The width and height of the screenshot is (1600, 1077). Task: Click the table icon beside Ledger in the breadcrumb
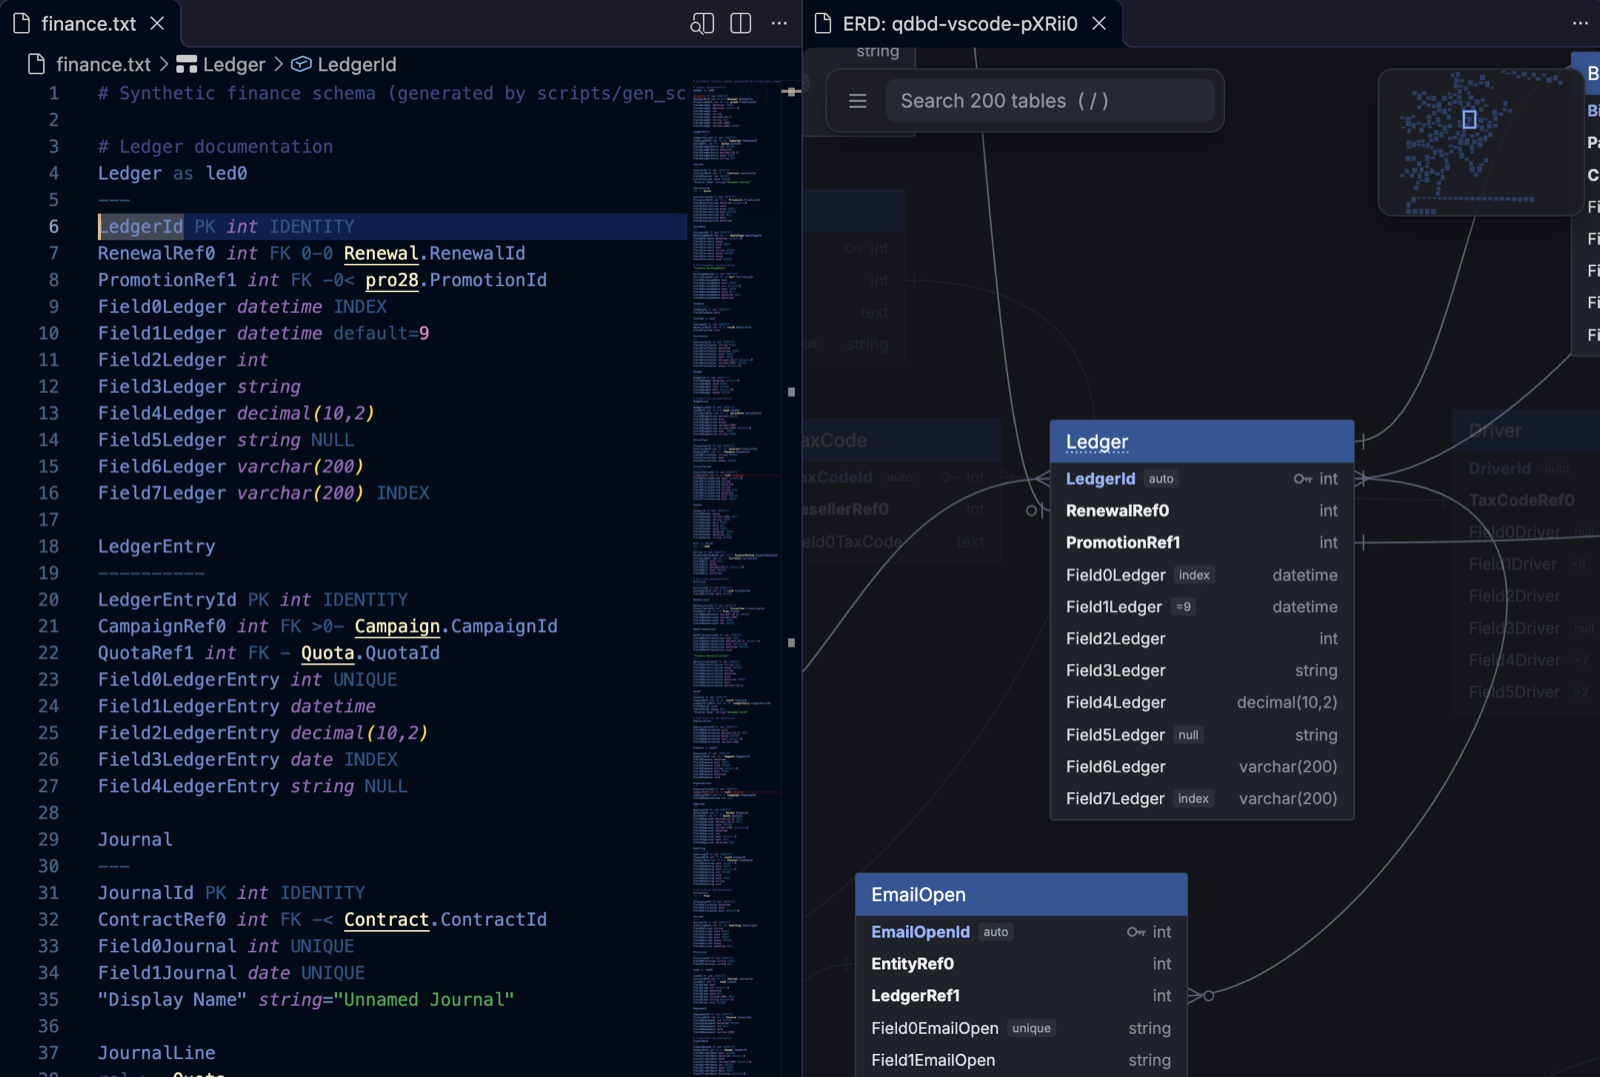point(186,64)
